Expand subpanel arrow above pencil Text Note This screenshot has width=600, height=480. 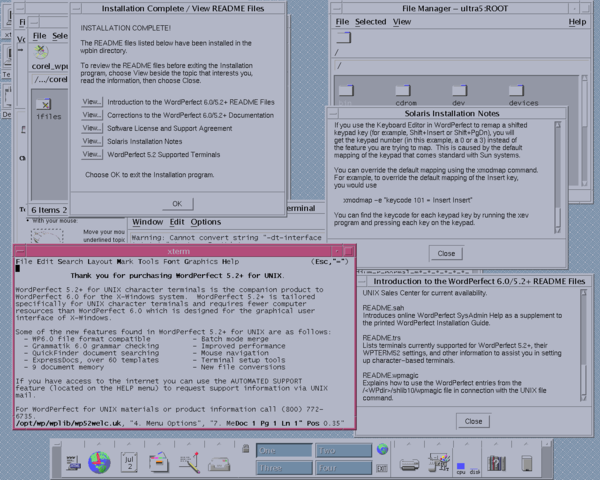click(189, 444)
